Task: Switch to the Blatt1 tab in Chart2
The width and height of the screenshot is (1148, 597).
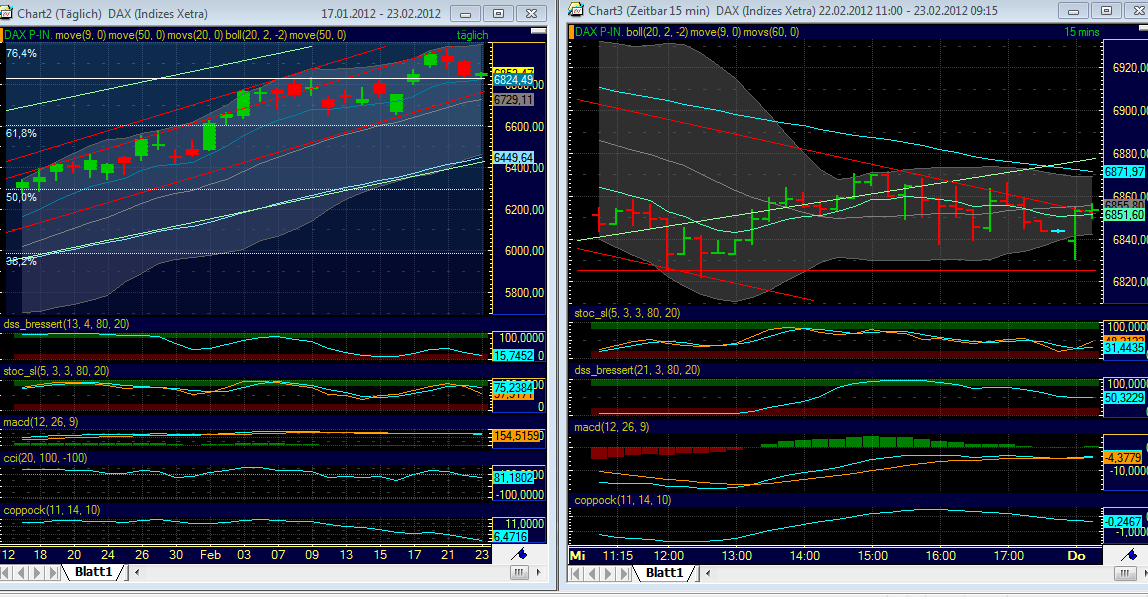Action: (95, 573)
